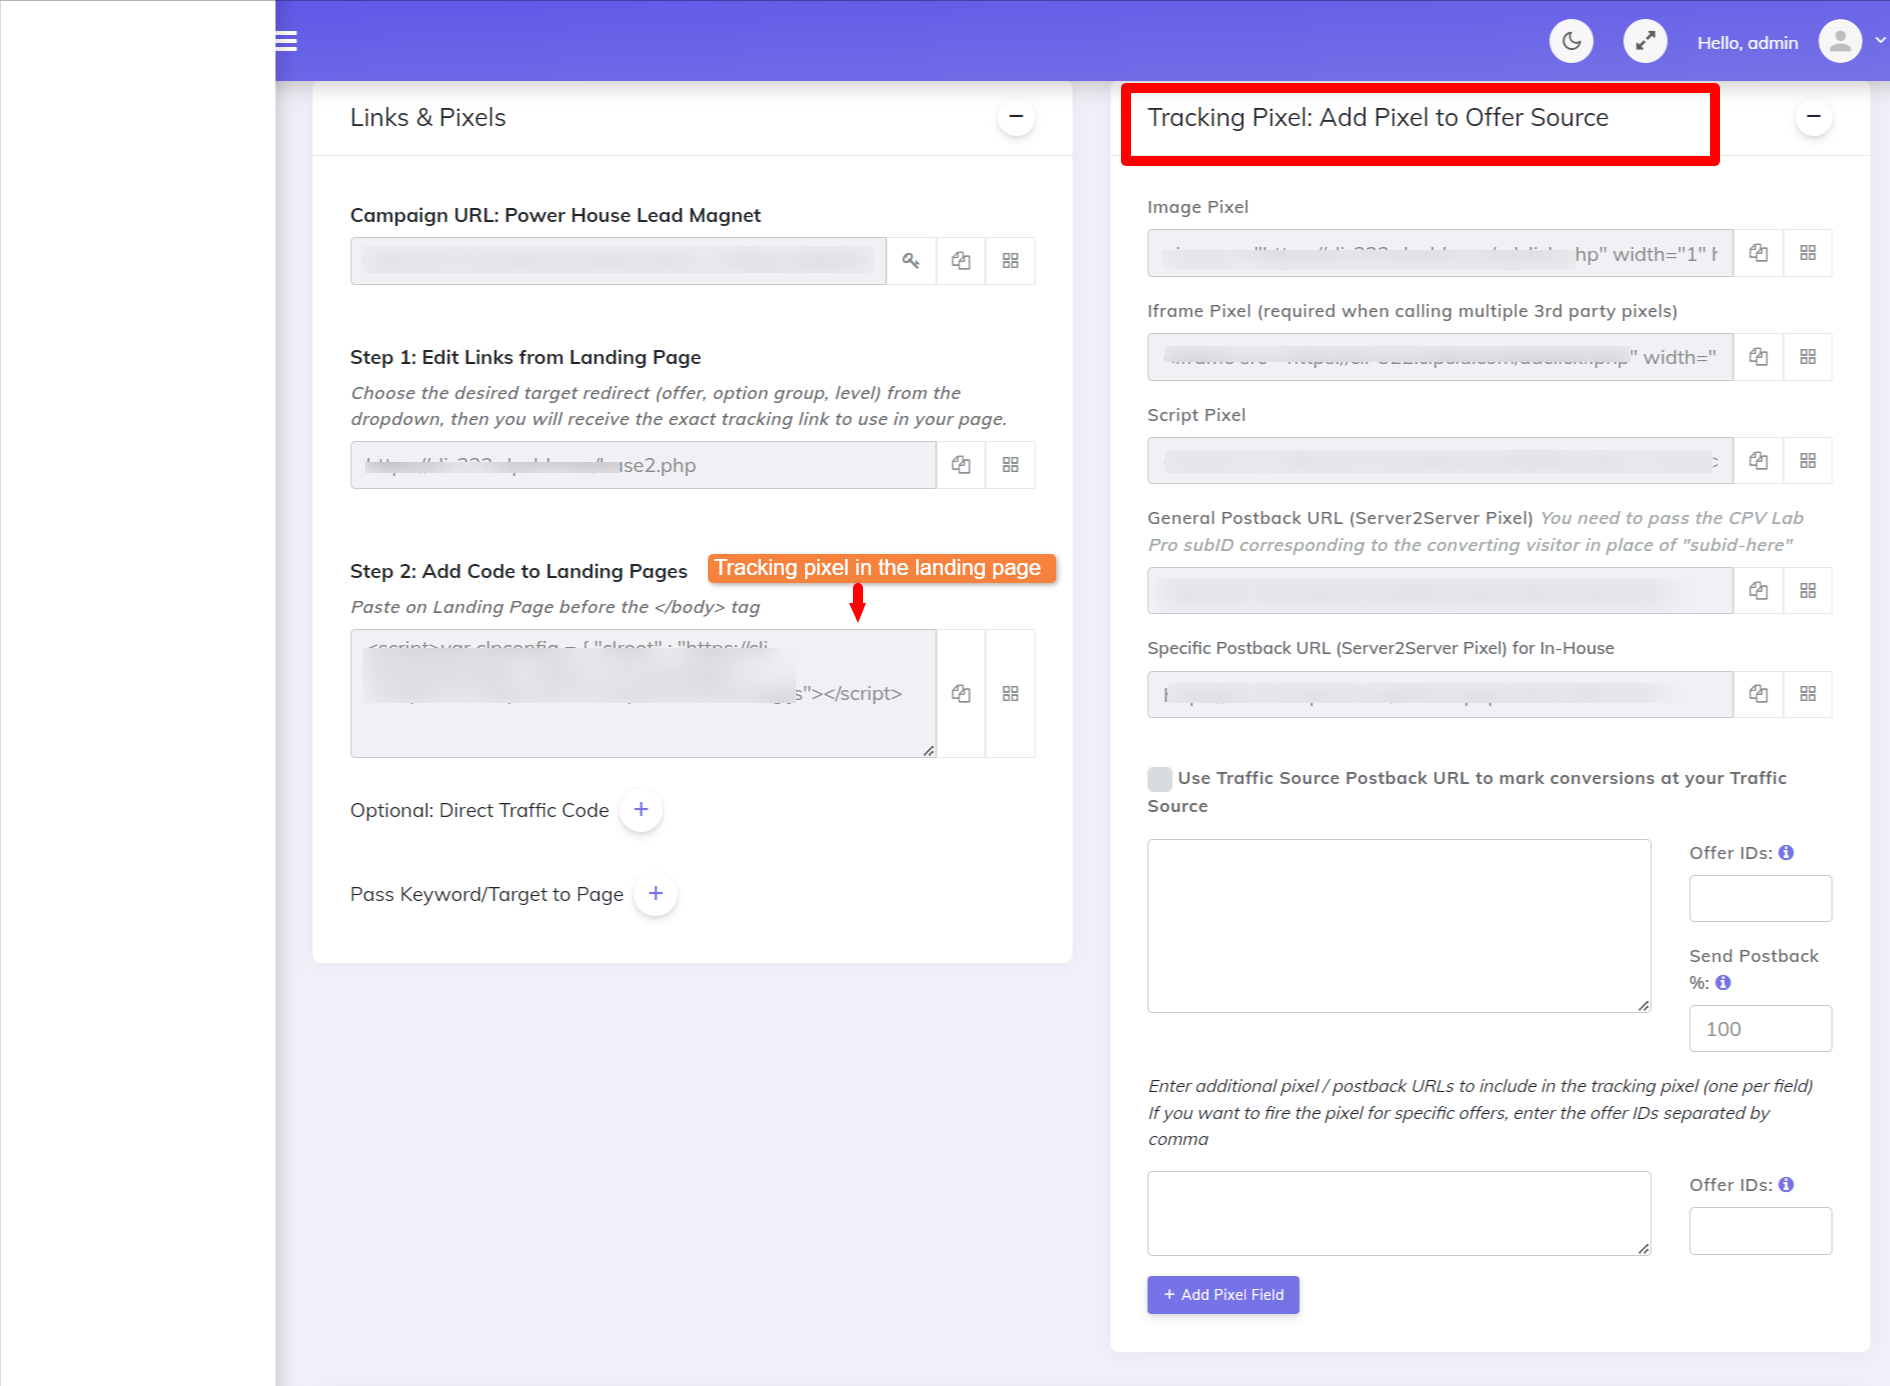Copy the Image Pixel code

coord(1758,253)
